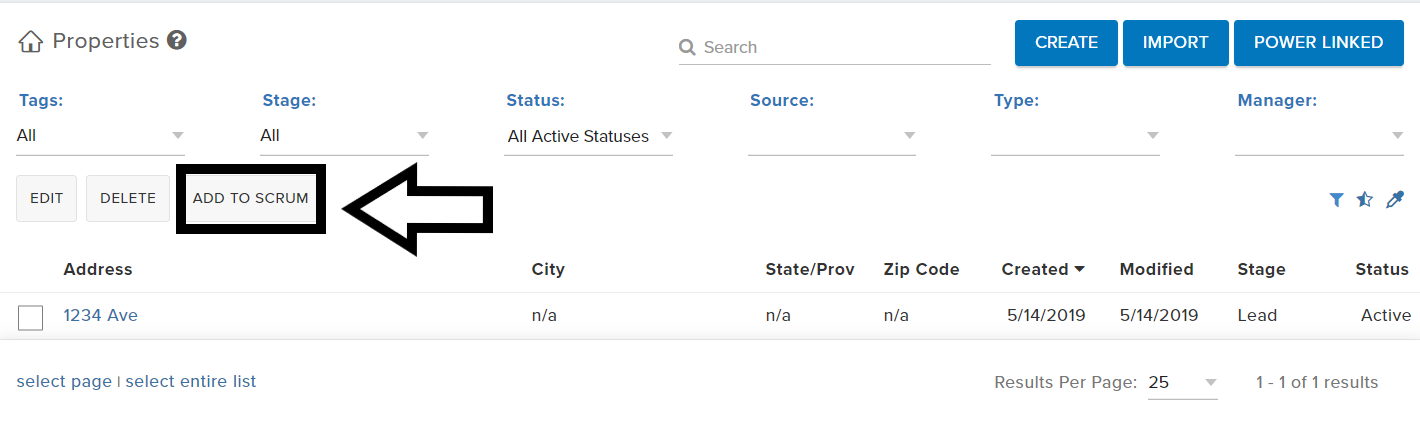
Task: Open the Results Per Page dropdown
Action: click(x=1183, y=382)
